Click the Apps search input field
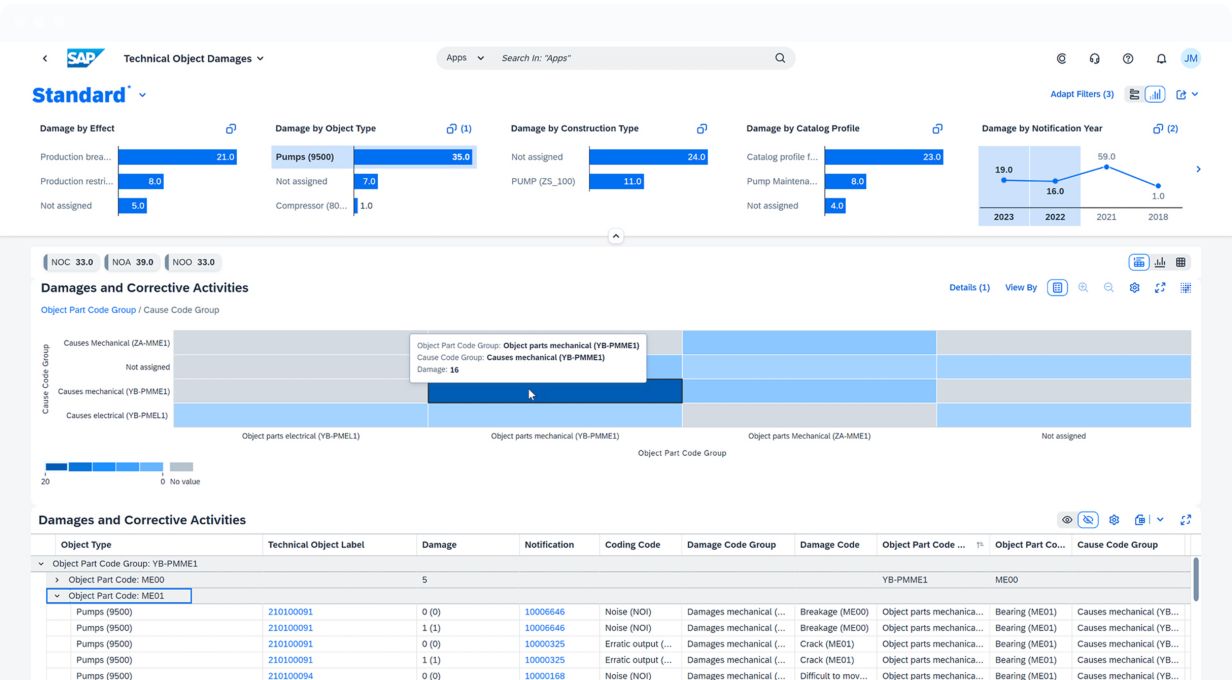 coord(632,59)
